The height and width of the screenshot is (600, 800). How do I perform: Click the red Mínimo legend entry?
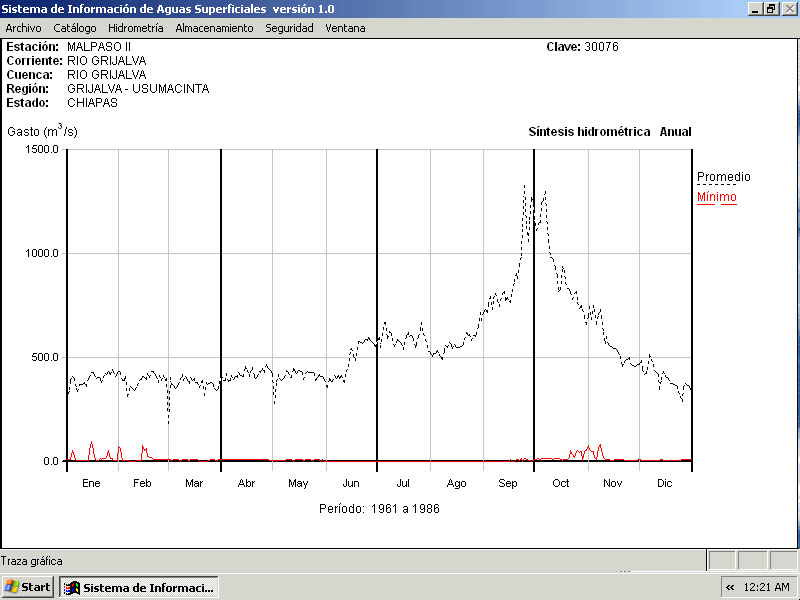point(716,197)
